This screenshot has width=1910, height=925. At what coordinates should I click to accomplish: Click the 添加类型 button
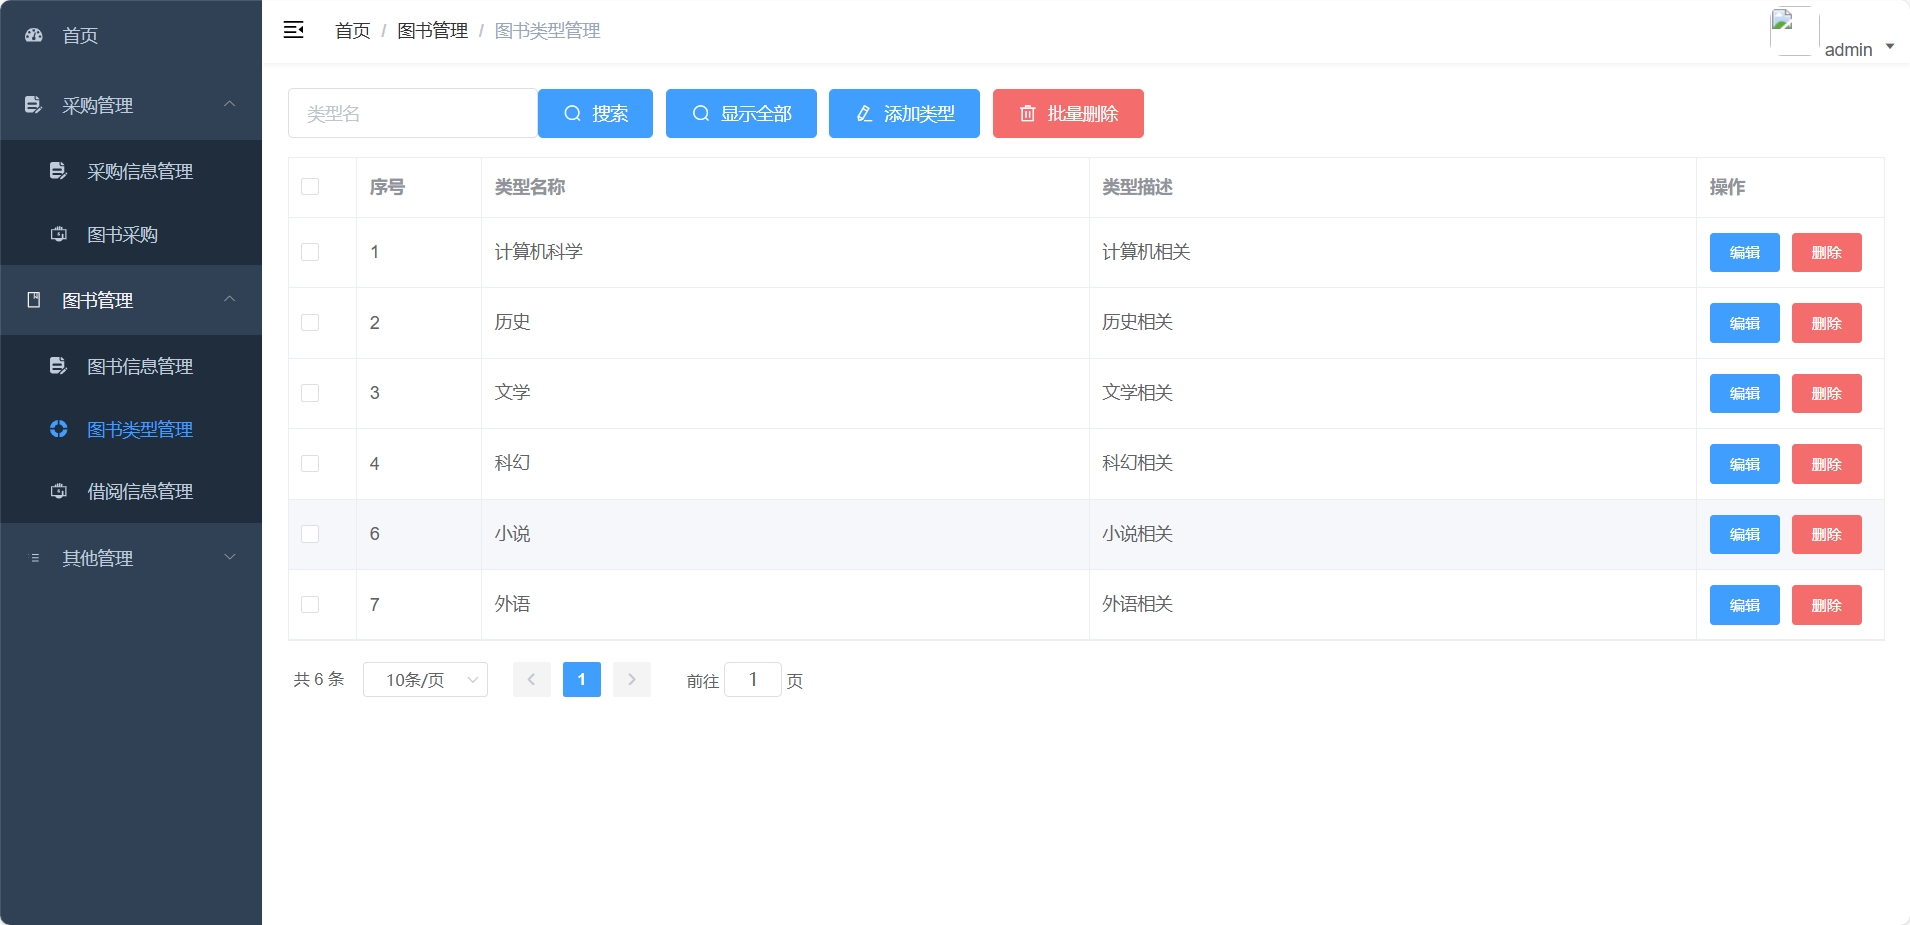tap(904, 113)
